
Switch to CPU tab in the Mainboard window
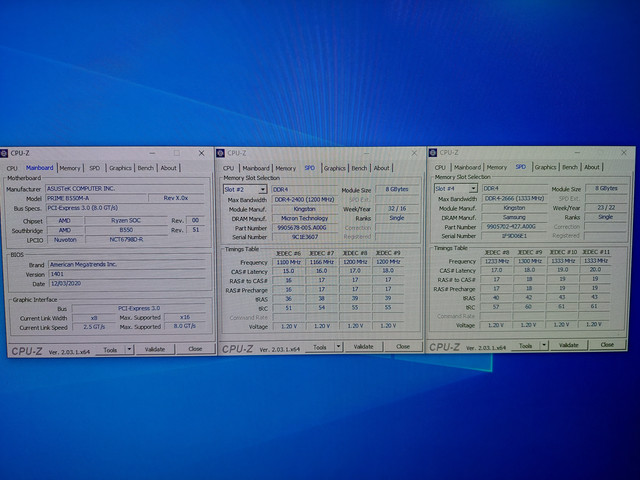tap(12, 168)
